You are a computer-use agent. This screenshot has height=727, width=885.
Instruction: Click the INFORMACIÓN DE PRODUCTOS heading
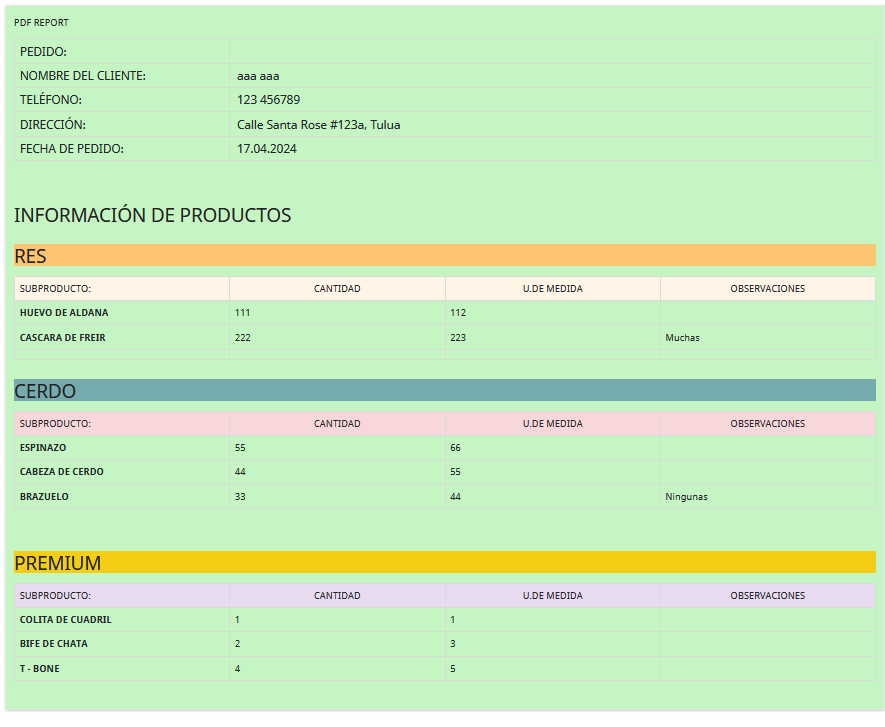point(152,215)
